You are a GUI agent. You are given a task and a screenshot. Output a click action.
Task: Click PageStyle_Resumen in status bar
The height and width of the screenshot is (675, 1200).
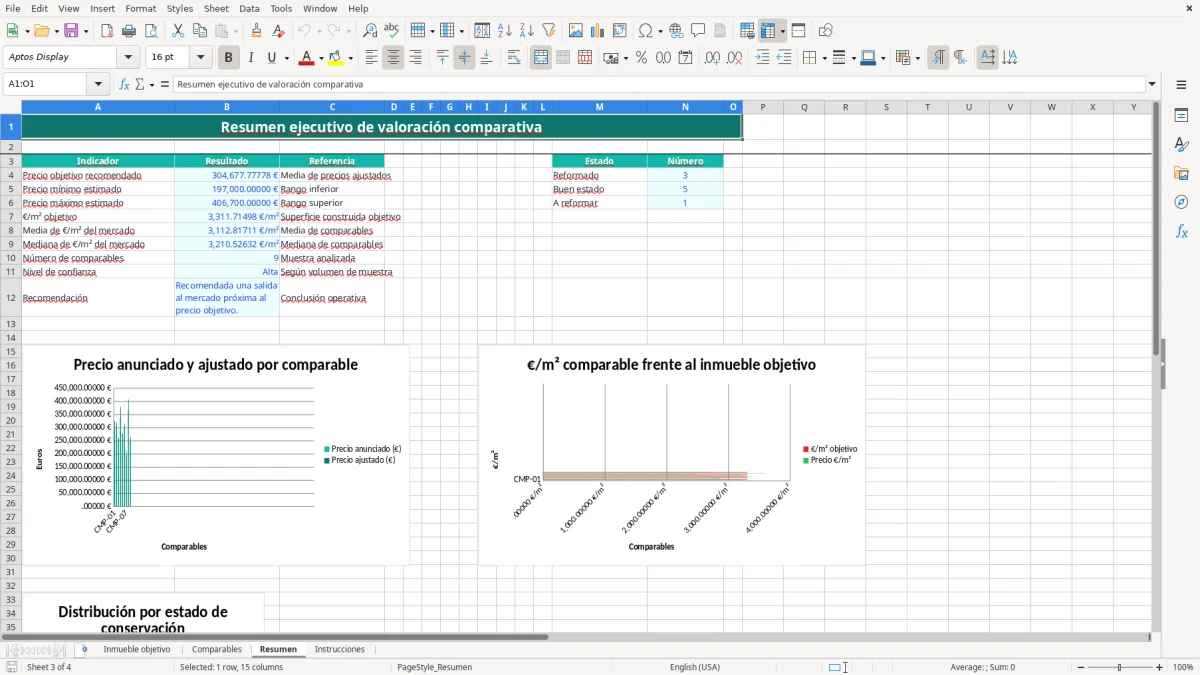coord(435,667)
